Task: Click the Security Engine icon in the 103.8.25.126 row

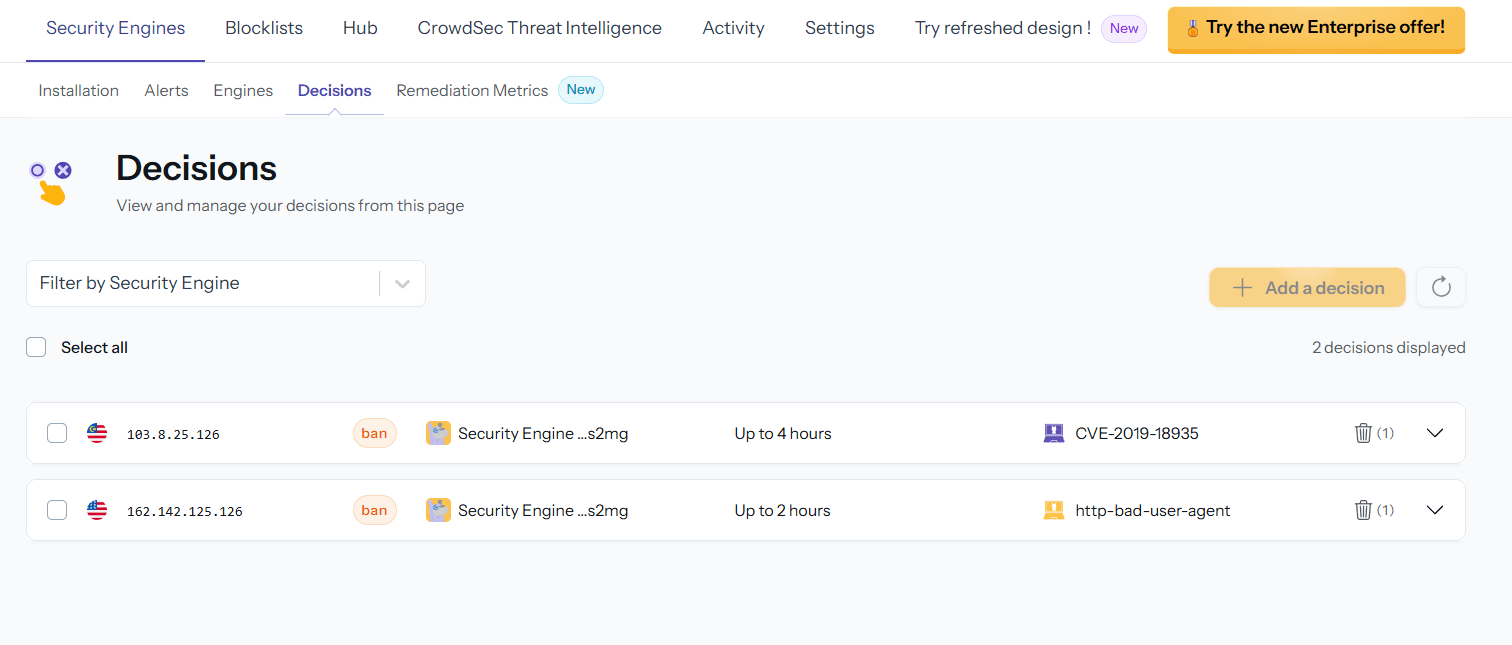Action: (x=438, y=433)
